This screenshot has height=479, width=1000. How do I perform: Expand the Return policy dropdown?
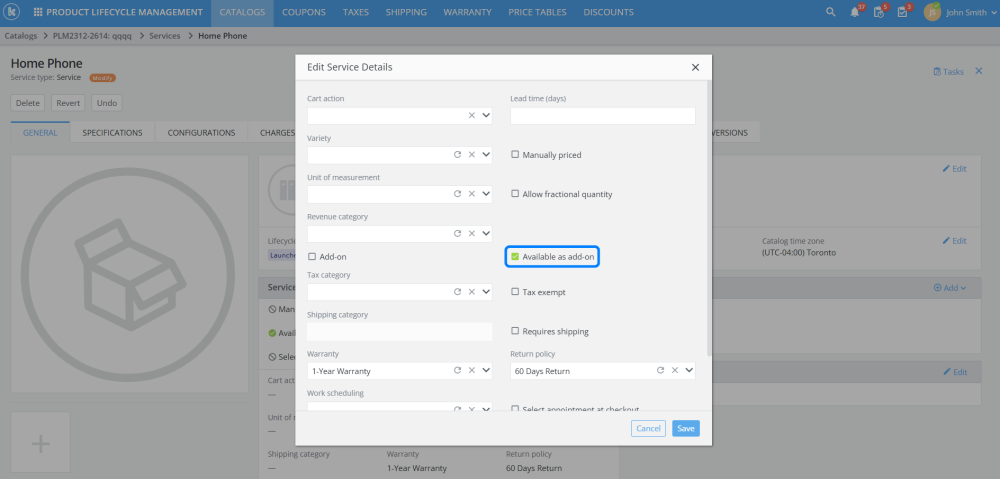tap(688, 370)
